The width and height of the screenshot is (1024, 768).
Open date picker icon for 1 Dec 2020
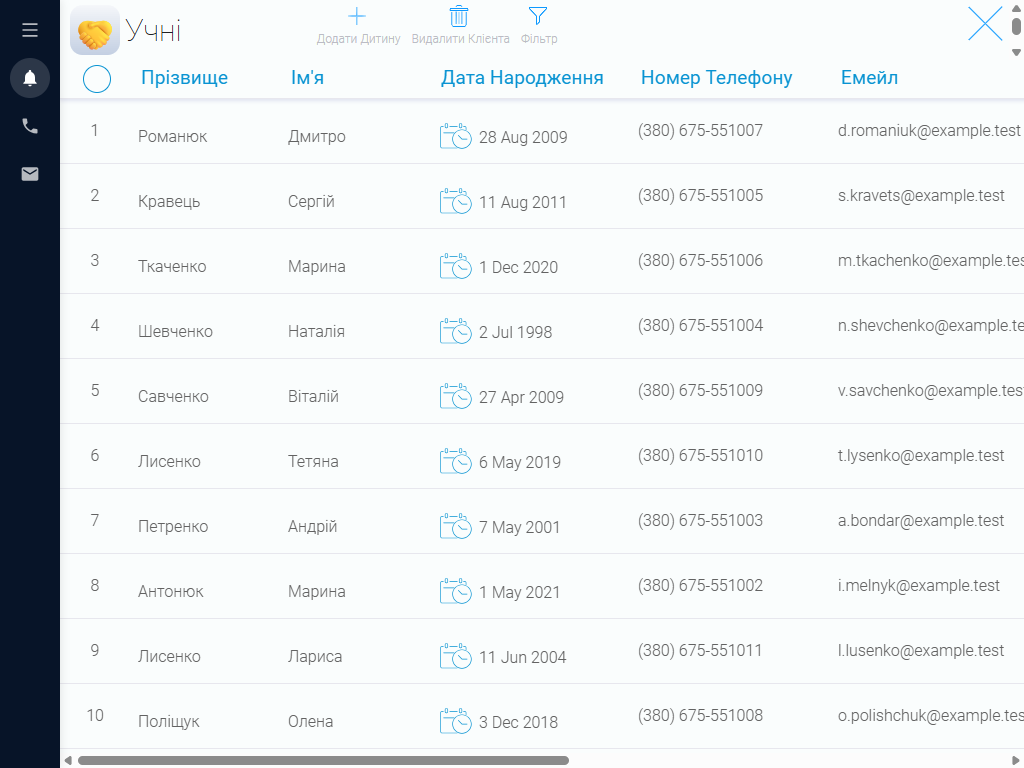click(456, 266)
